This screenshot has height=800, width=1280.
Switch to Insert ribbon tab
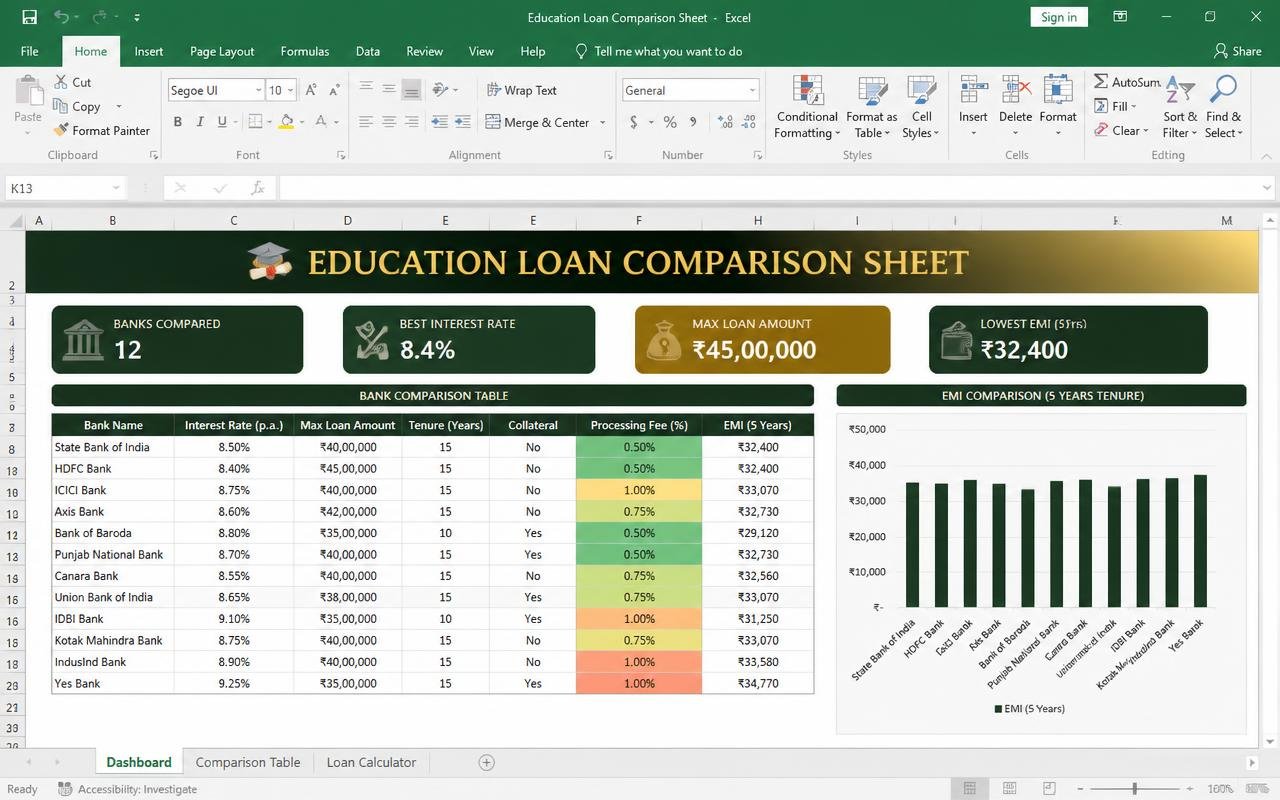149,51
